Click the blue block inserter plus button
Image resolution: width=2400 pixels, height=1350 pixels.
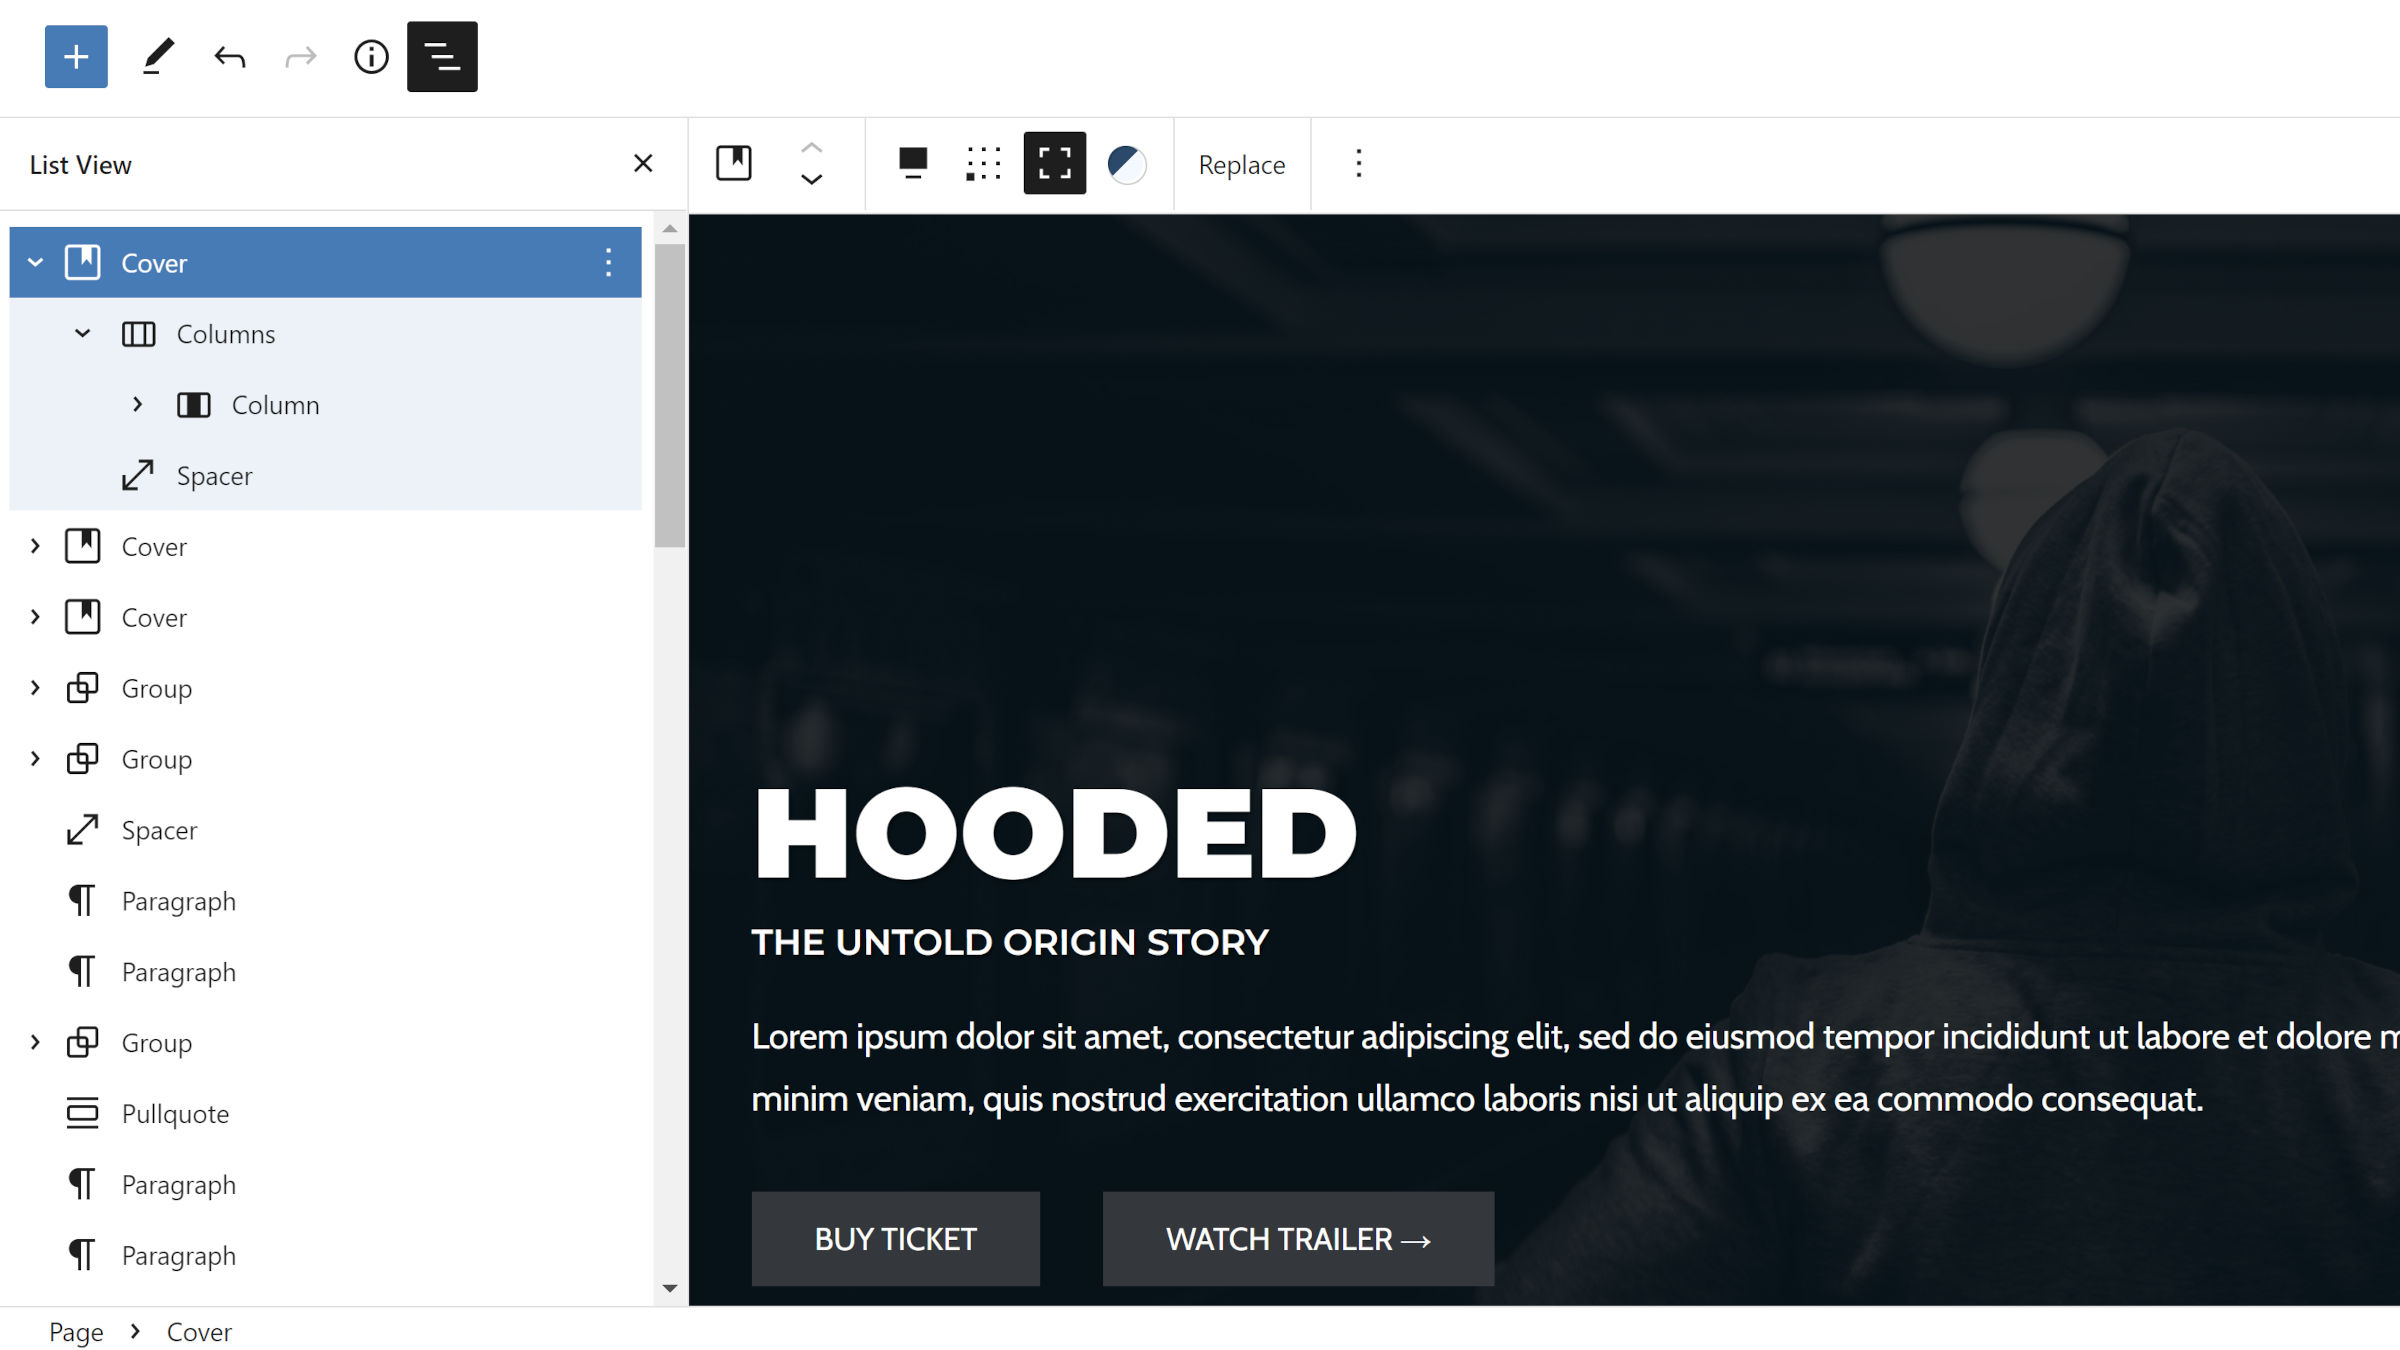76,57
